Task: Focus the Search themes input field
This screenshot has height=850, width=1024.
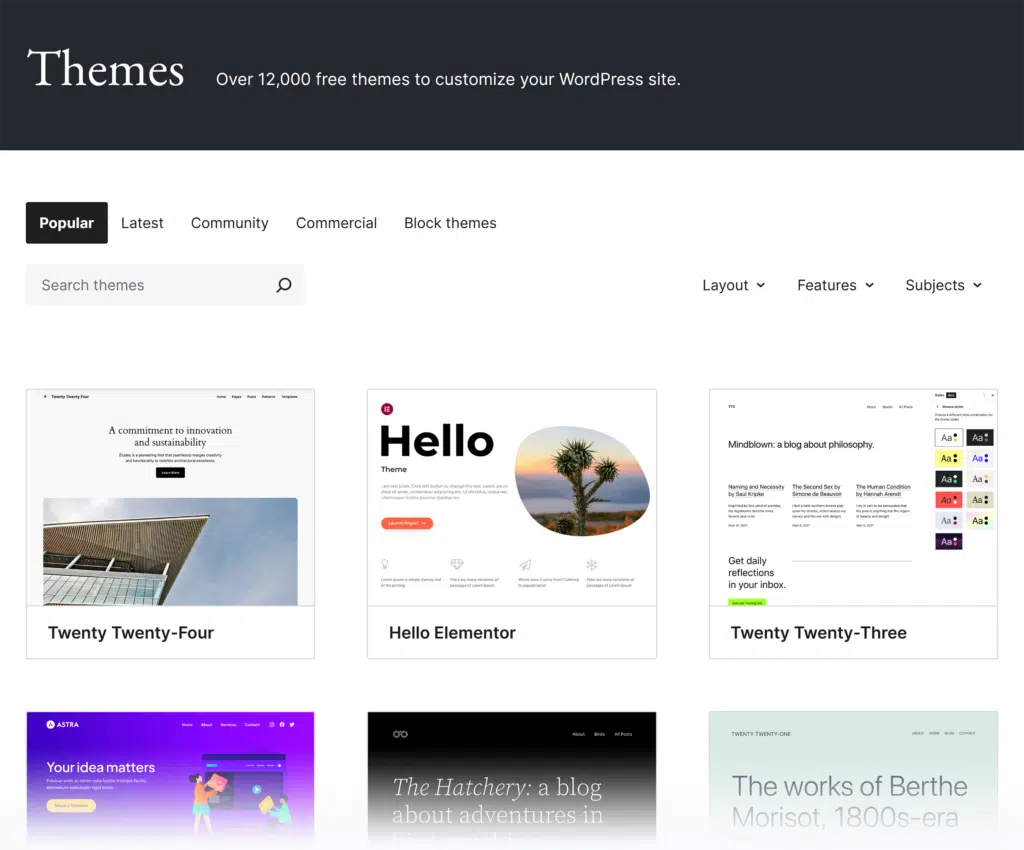Action: coord(150,285)
